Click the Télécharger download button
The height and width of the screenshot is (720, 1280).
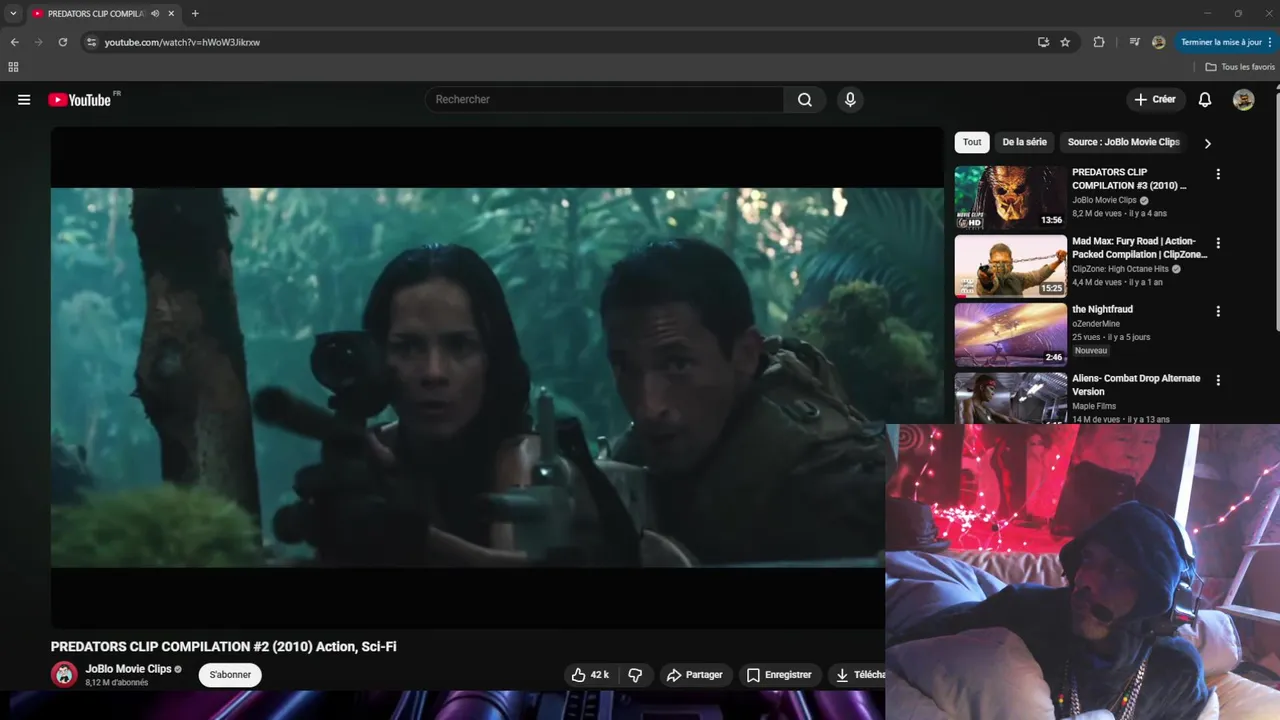point(858,675)
